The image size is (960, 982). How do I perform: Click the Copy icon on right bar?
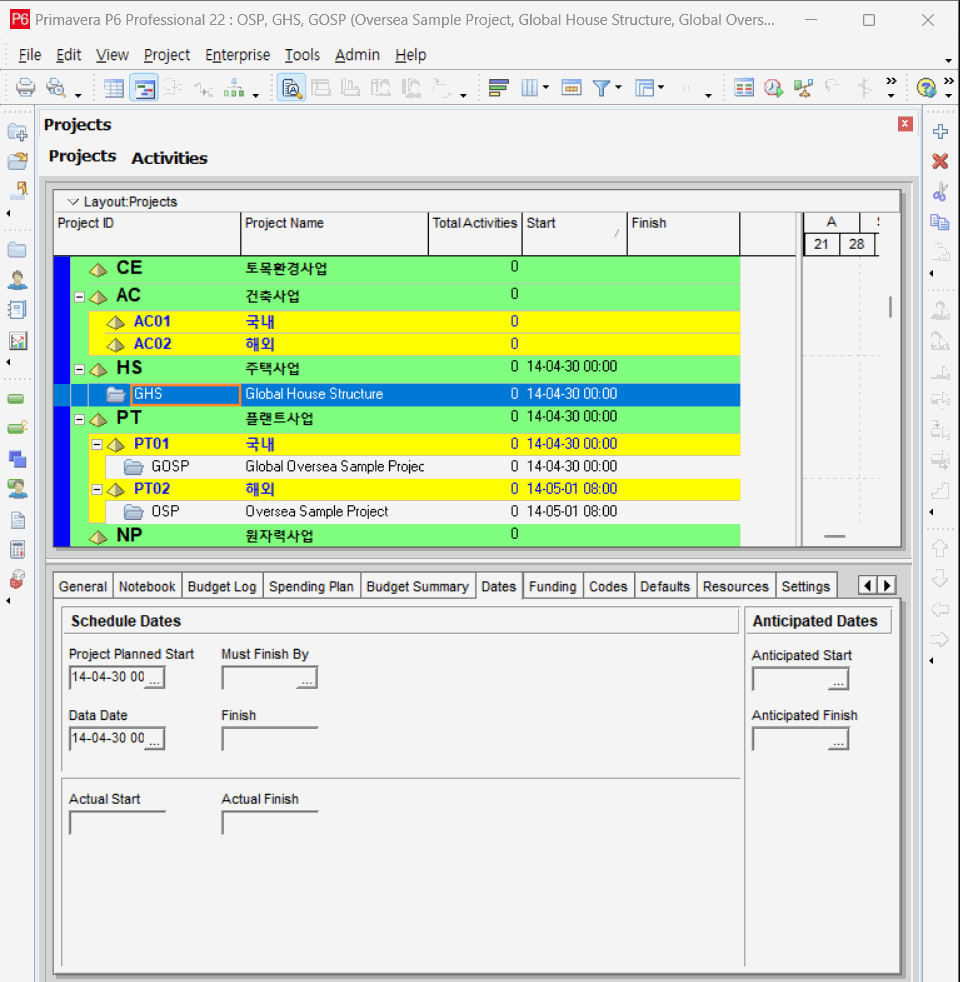[x=940, y=222]
